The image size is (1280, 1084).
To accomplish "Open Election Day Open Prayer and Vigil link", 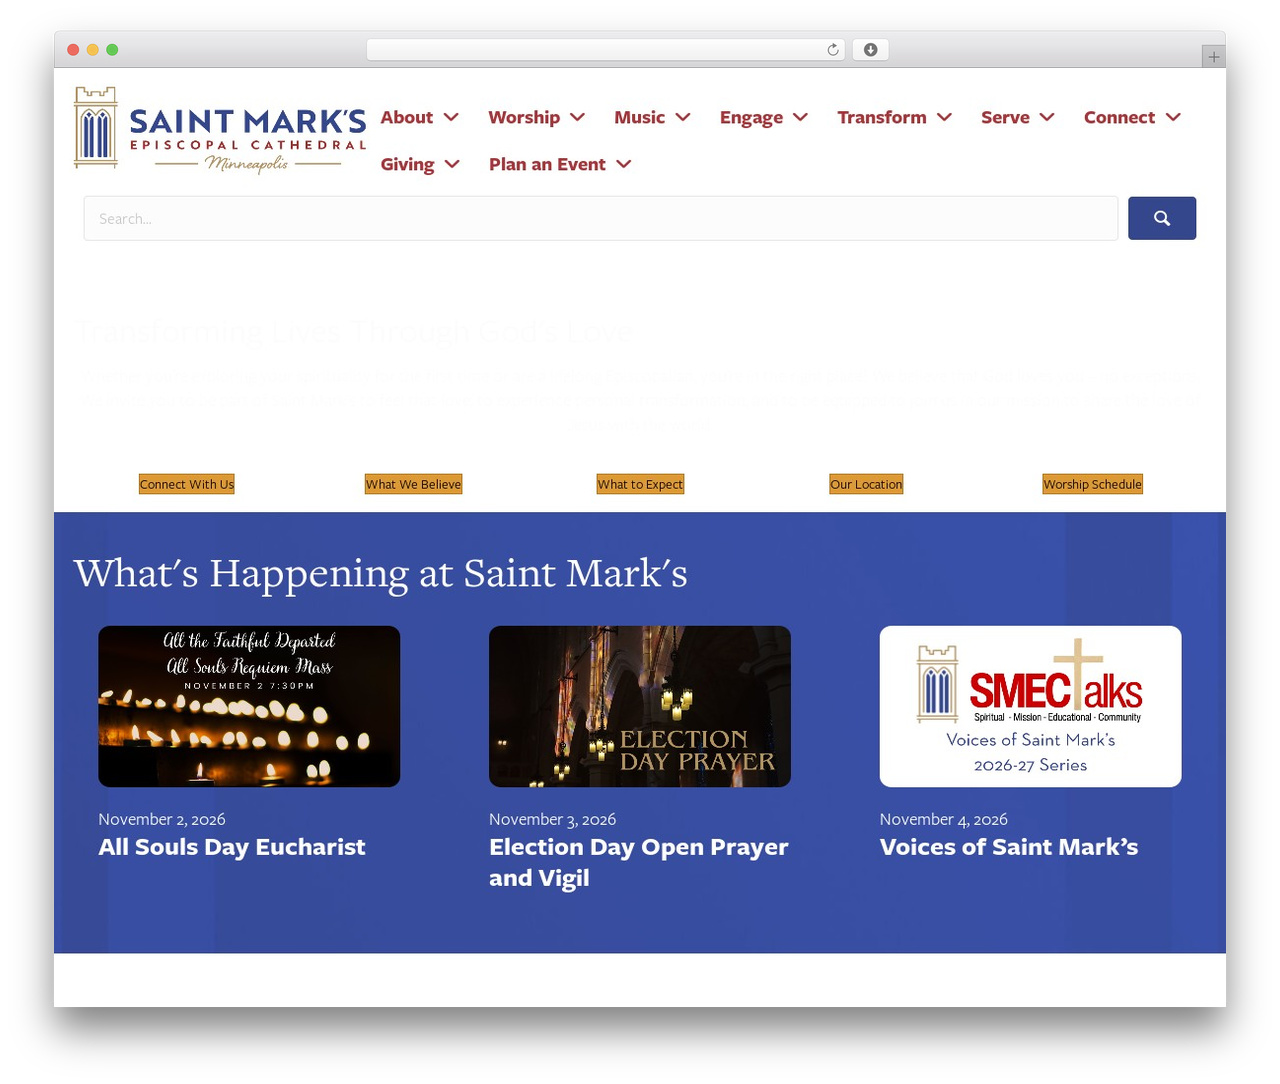I will tap(639, 862).
